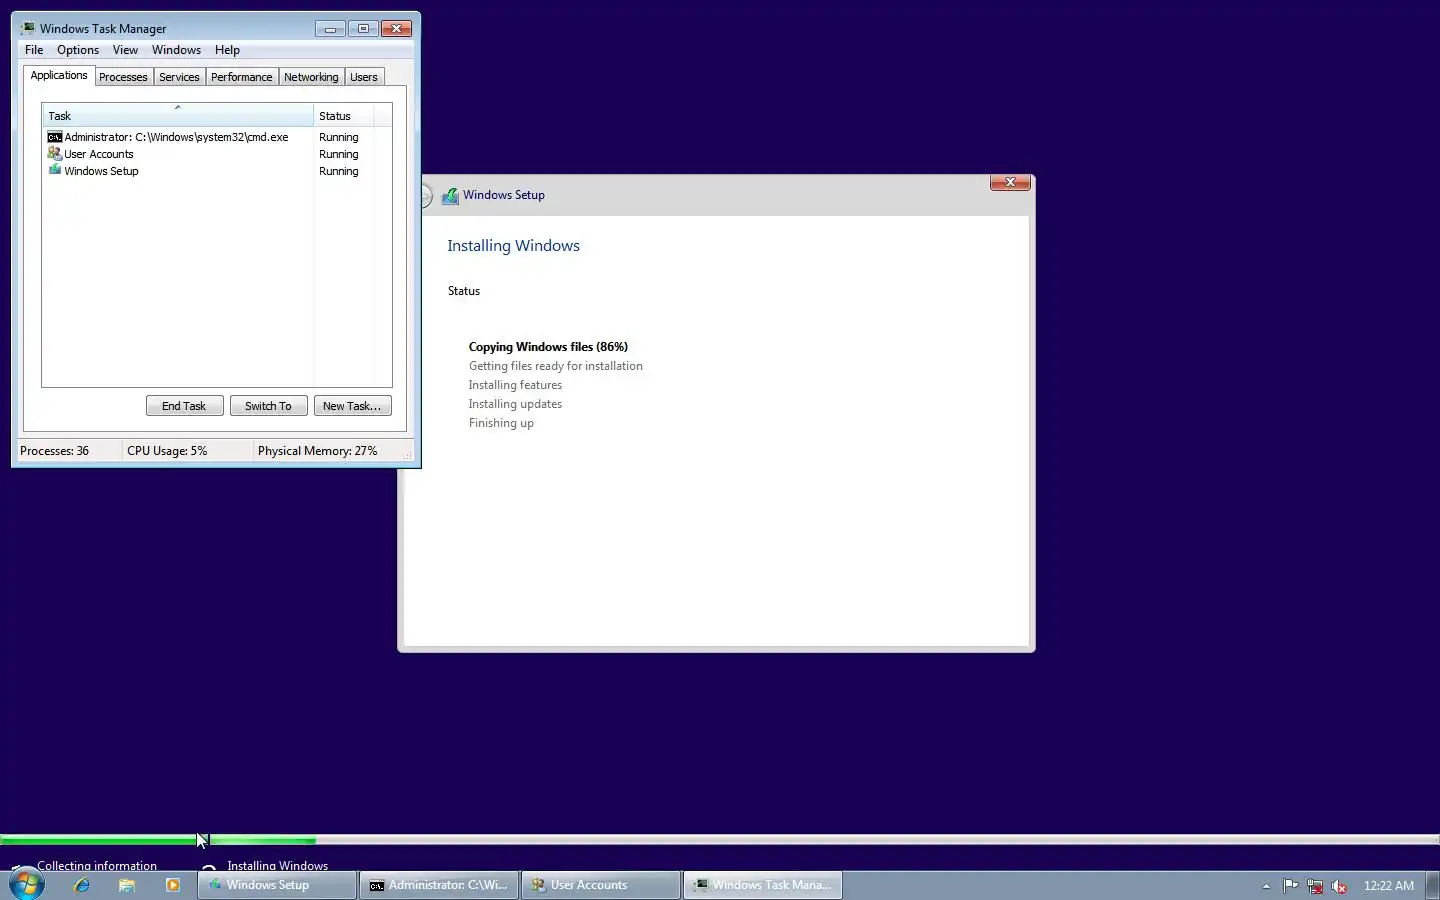Select User Accounts task row
The image size is (1440, 900).
click(210, 154)
